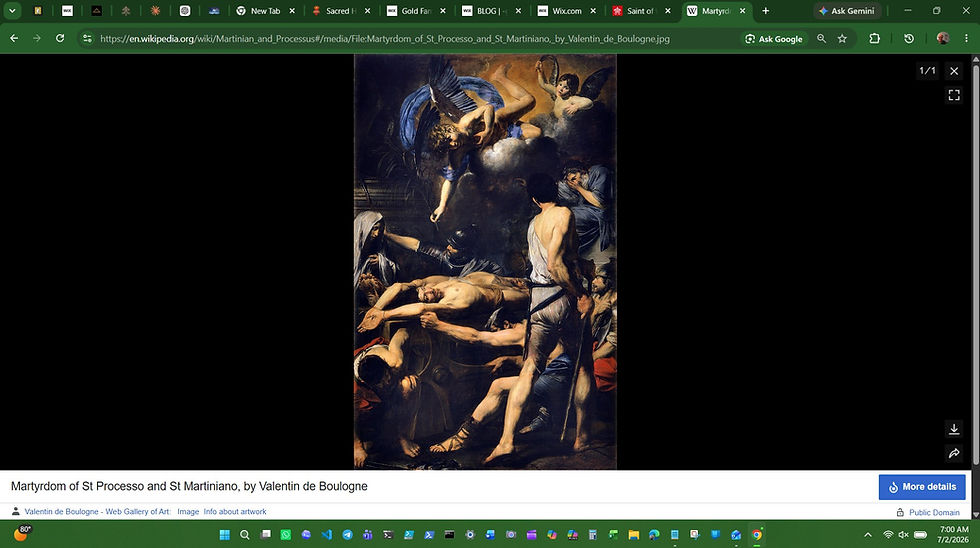Go back to the previous page
Viewport: 980px width, 548px height.
pyautogui.click(x=14, y=38)
